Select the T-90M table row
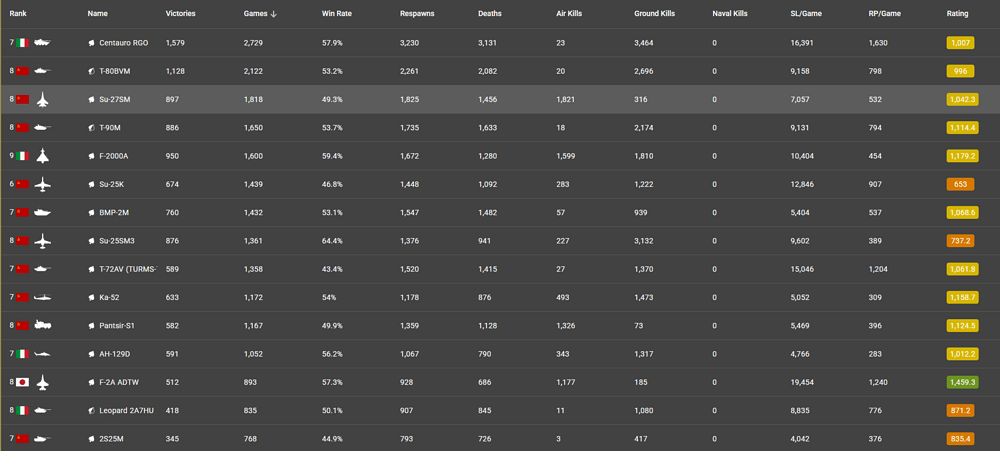The height and width of the screenshot is (451, 1000). pyautogui.click(x=500, y=128)
